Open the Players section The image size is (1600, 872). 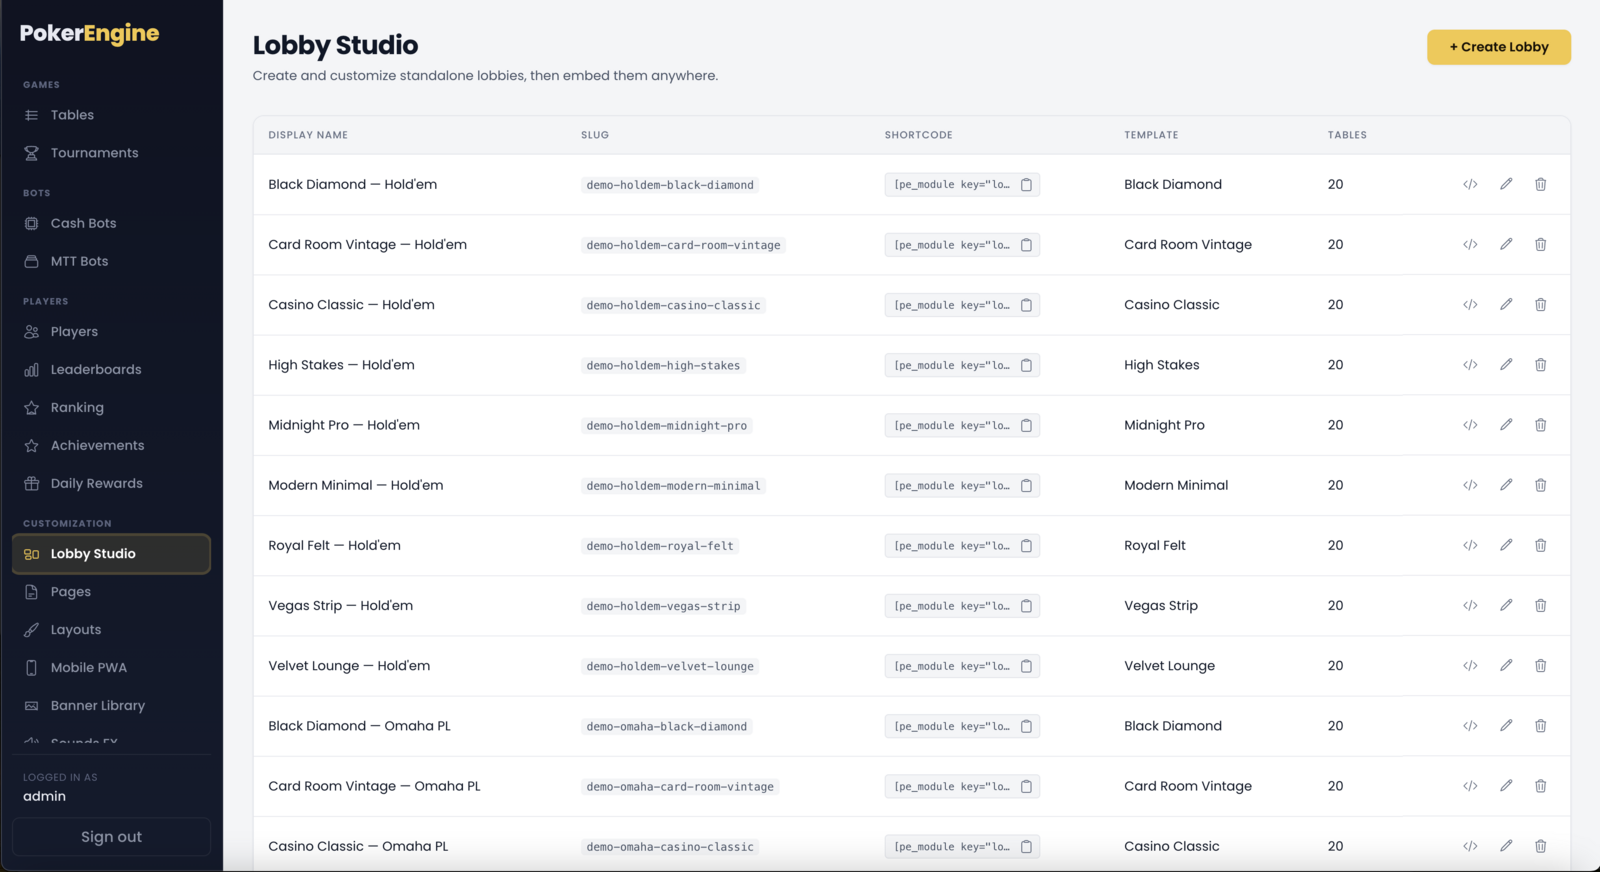[111, 331]
